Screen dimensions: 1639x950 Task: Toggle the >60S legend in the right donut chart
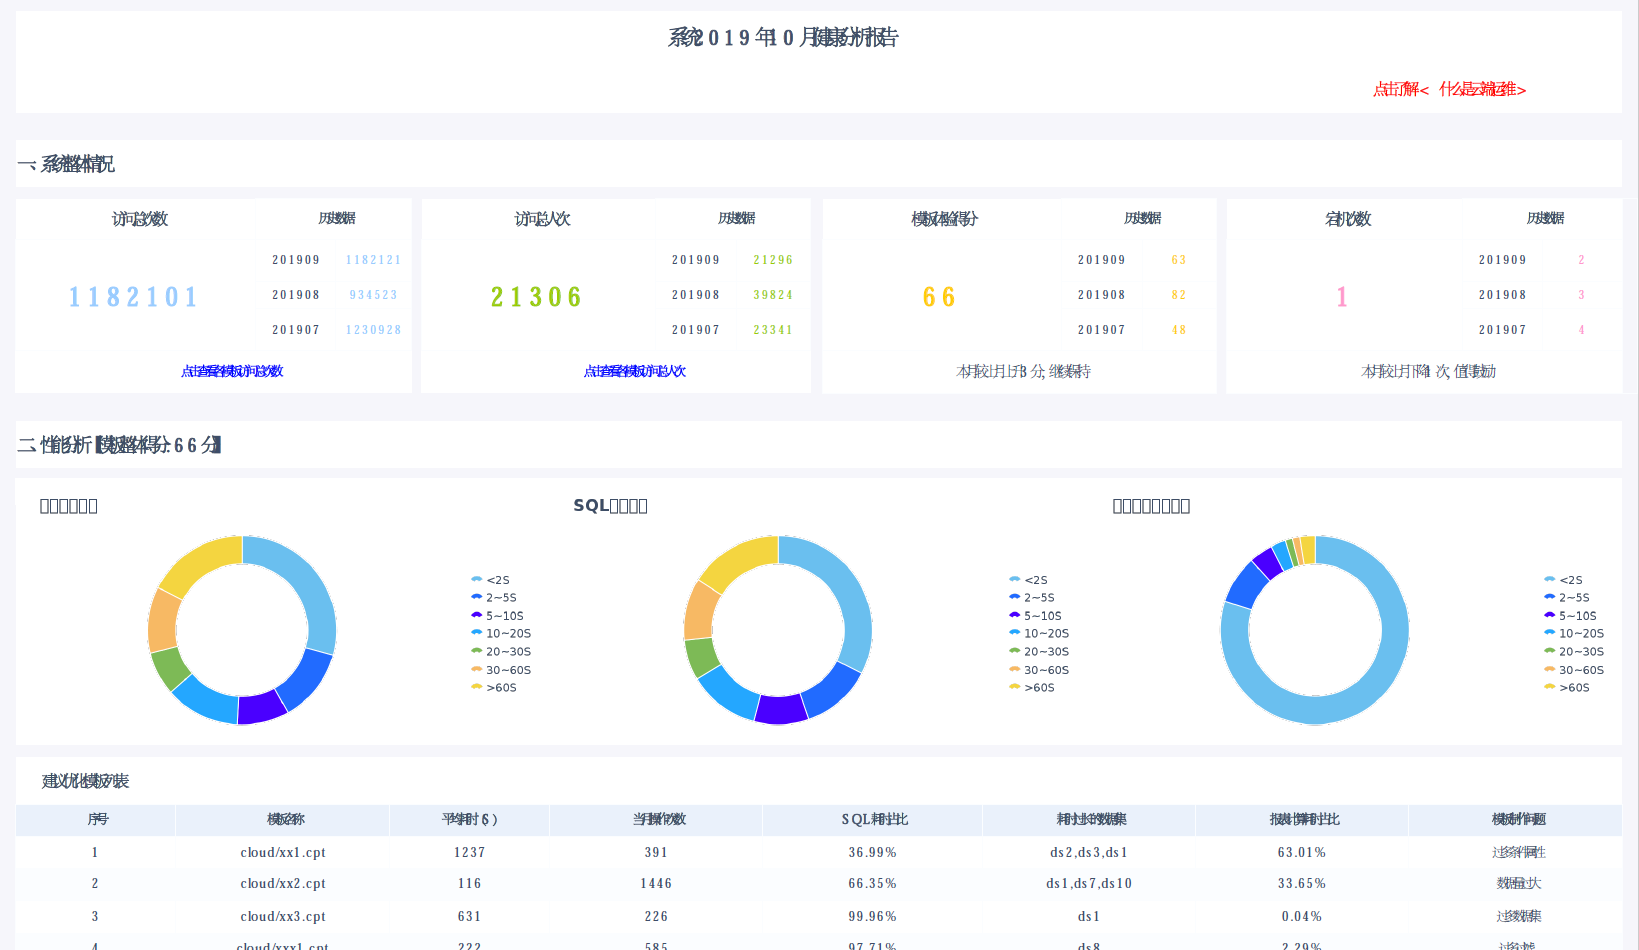click(1567, 688)
